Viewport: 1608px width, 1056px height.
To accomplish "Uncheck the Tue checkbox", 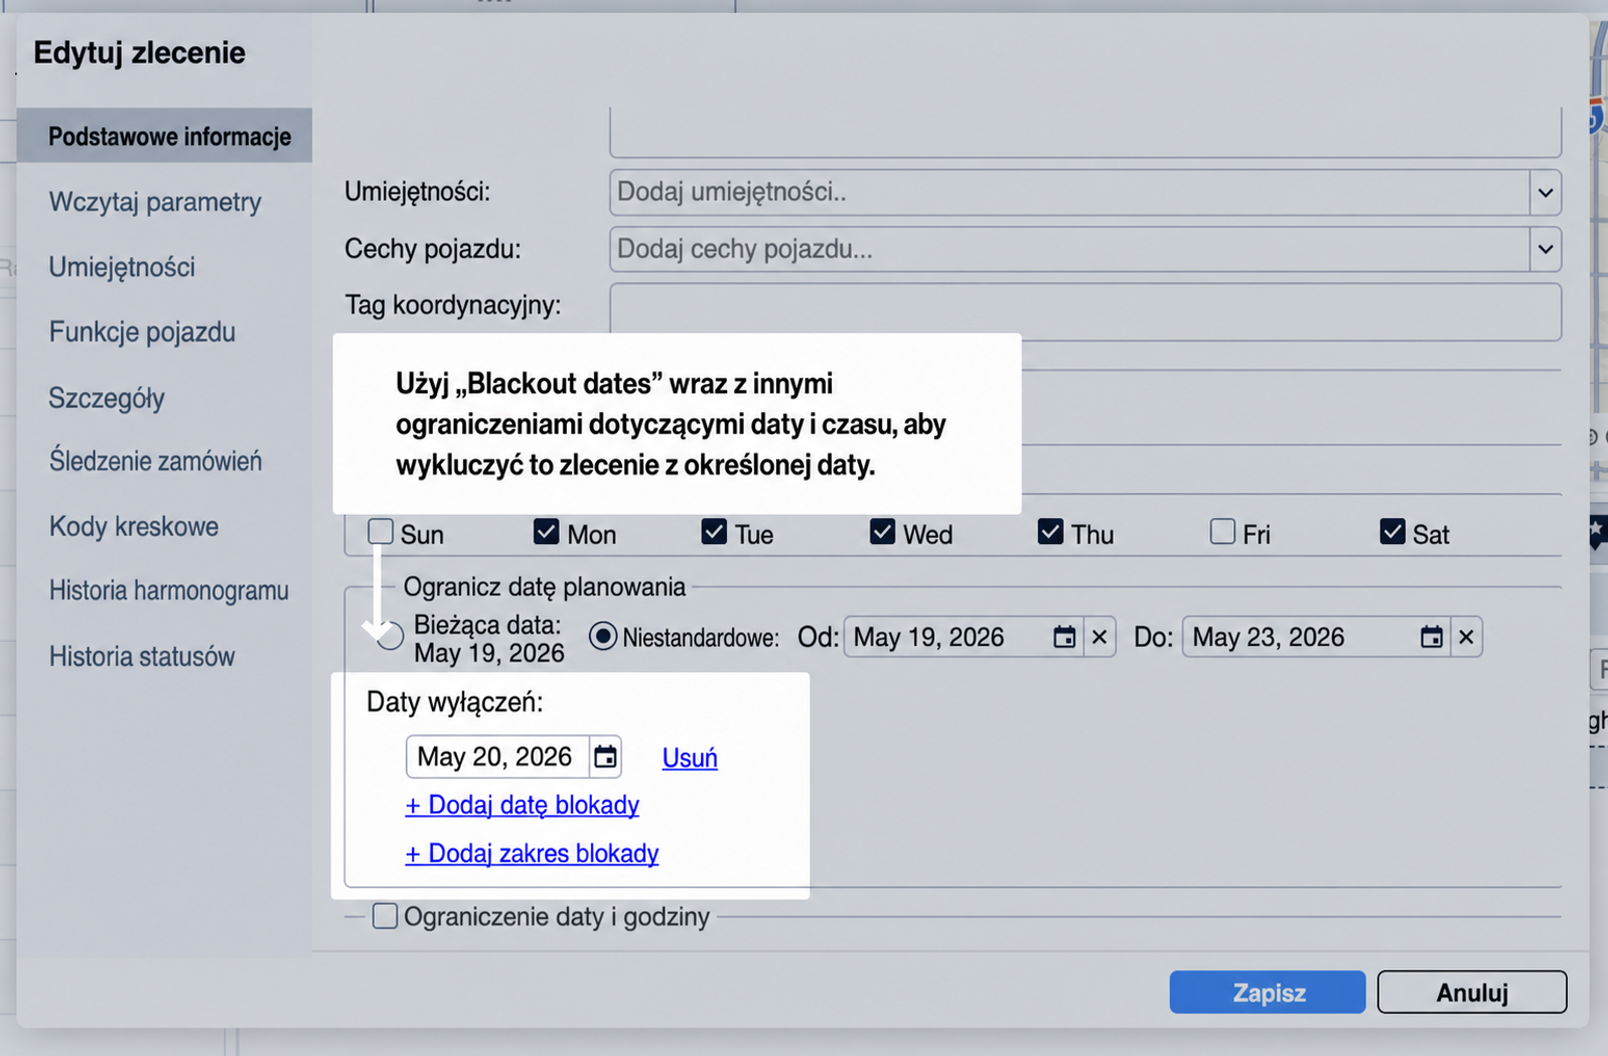I will pyautogui.click(x=714, y=531).
